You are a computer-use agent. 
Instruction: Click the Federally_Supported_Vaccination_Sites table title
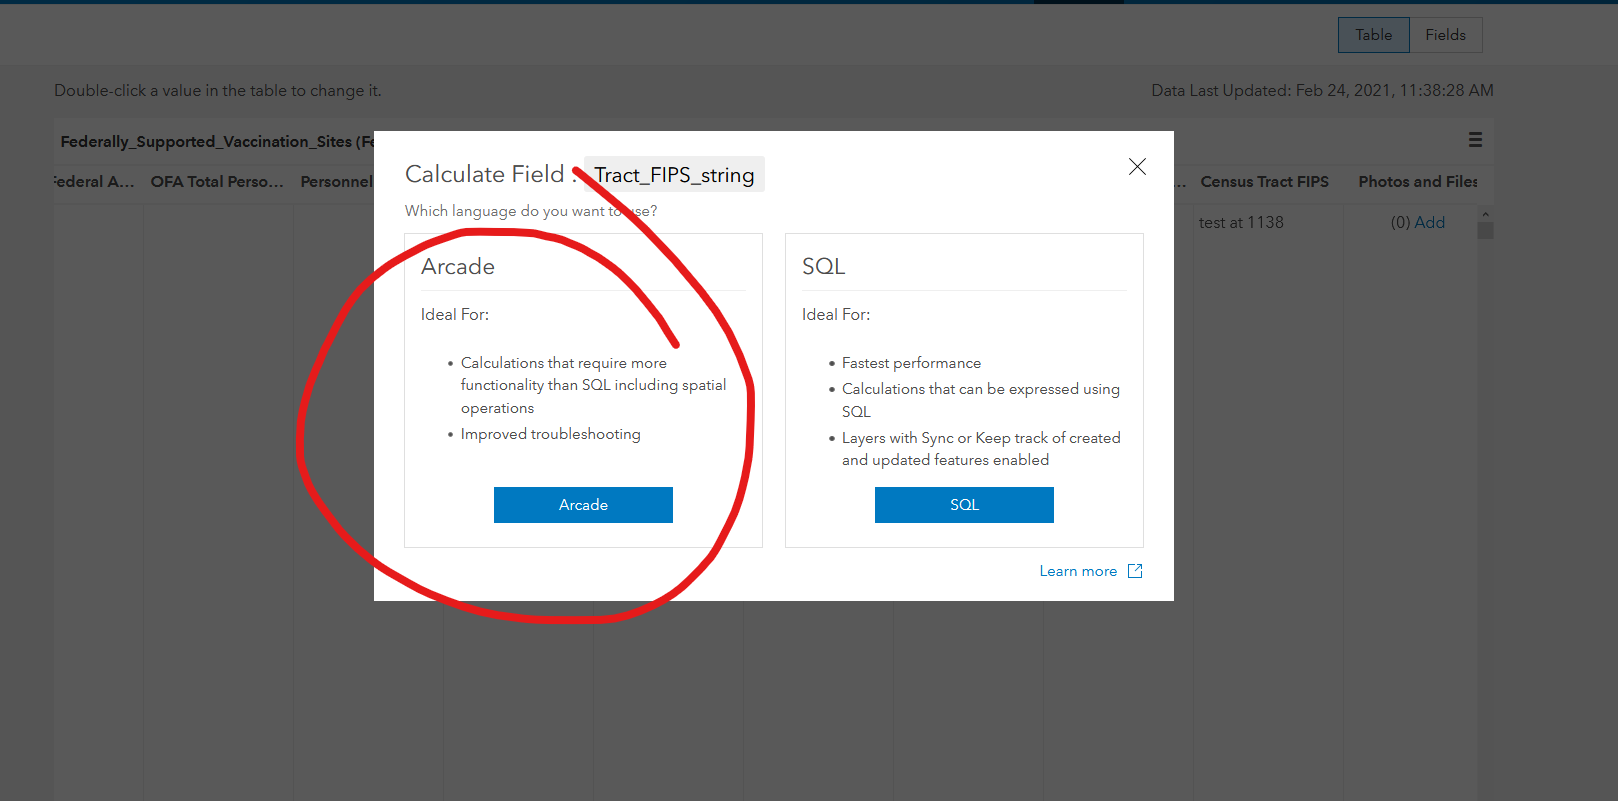click(x=216, y=141)
